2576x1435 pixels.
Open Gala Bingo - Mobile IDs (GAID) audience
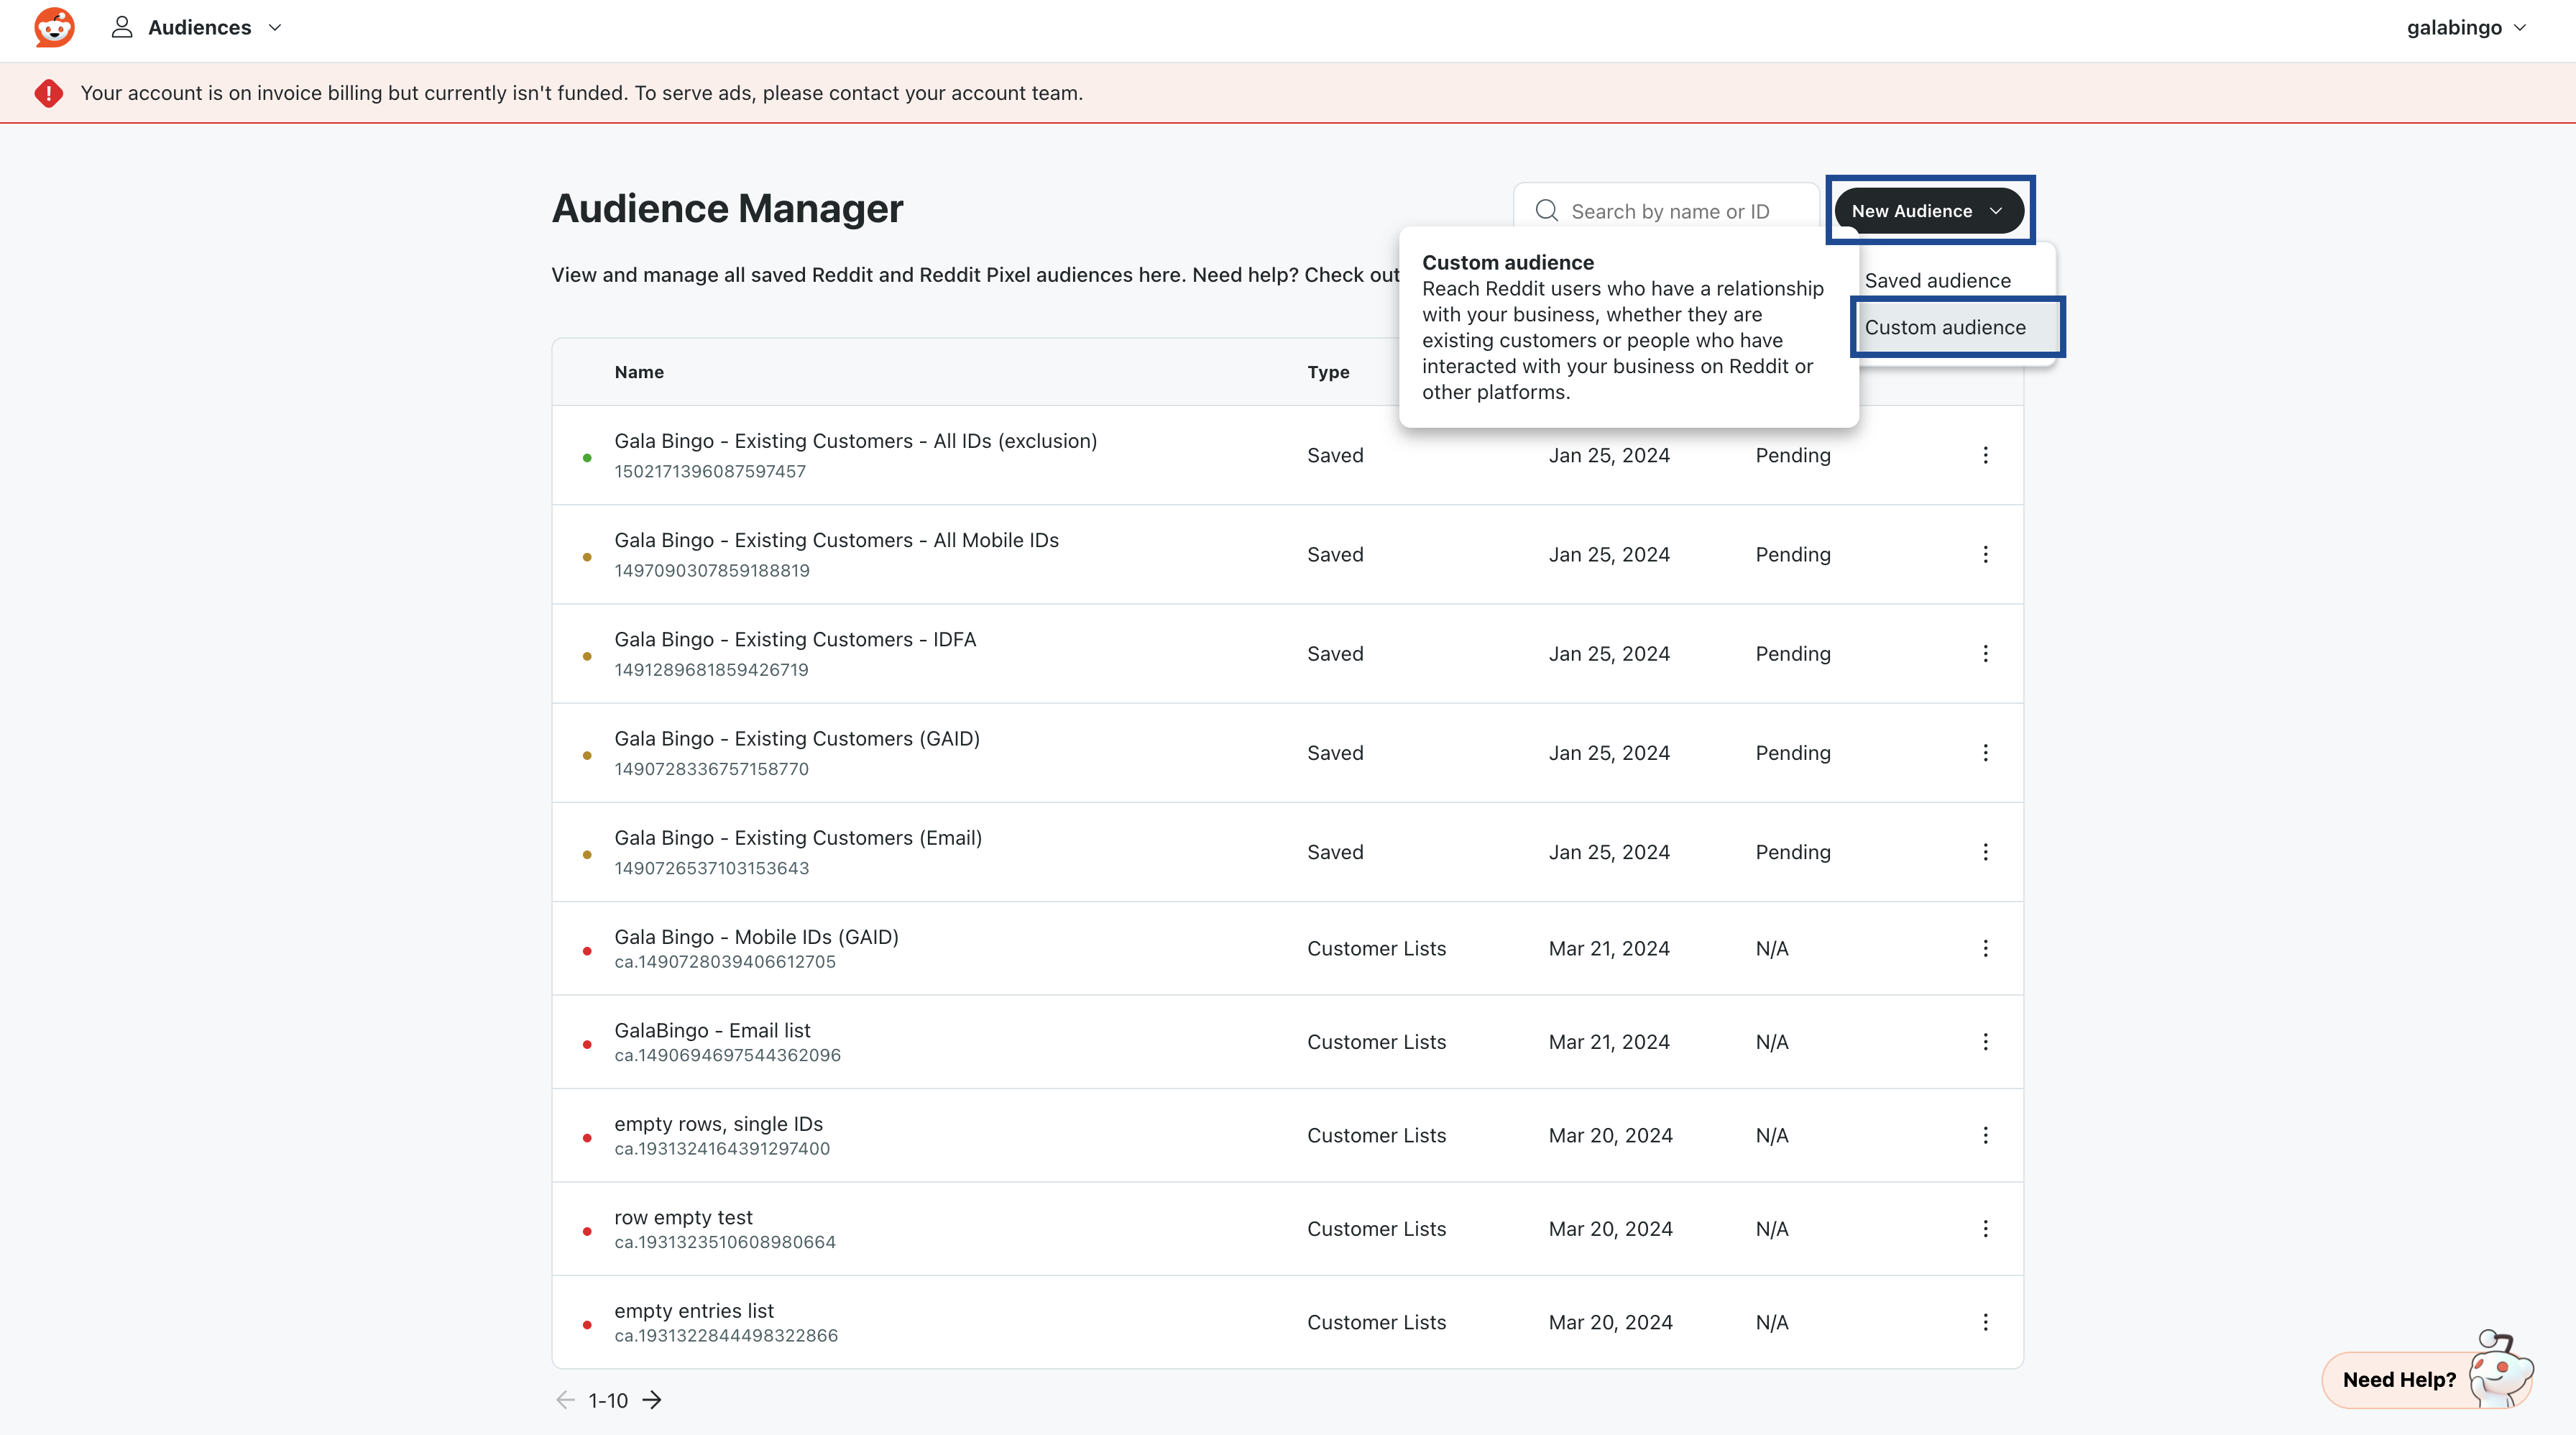pos(756,937)
